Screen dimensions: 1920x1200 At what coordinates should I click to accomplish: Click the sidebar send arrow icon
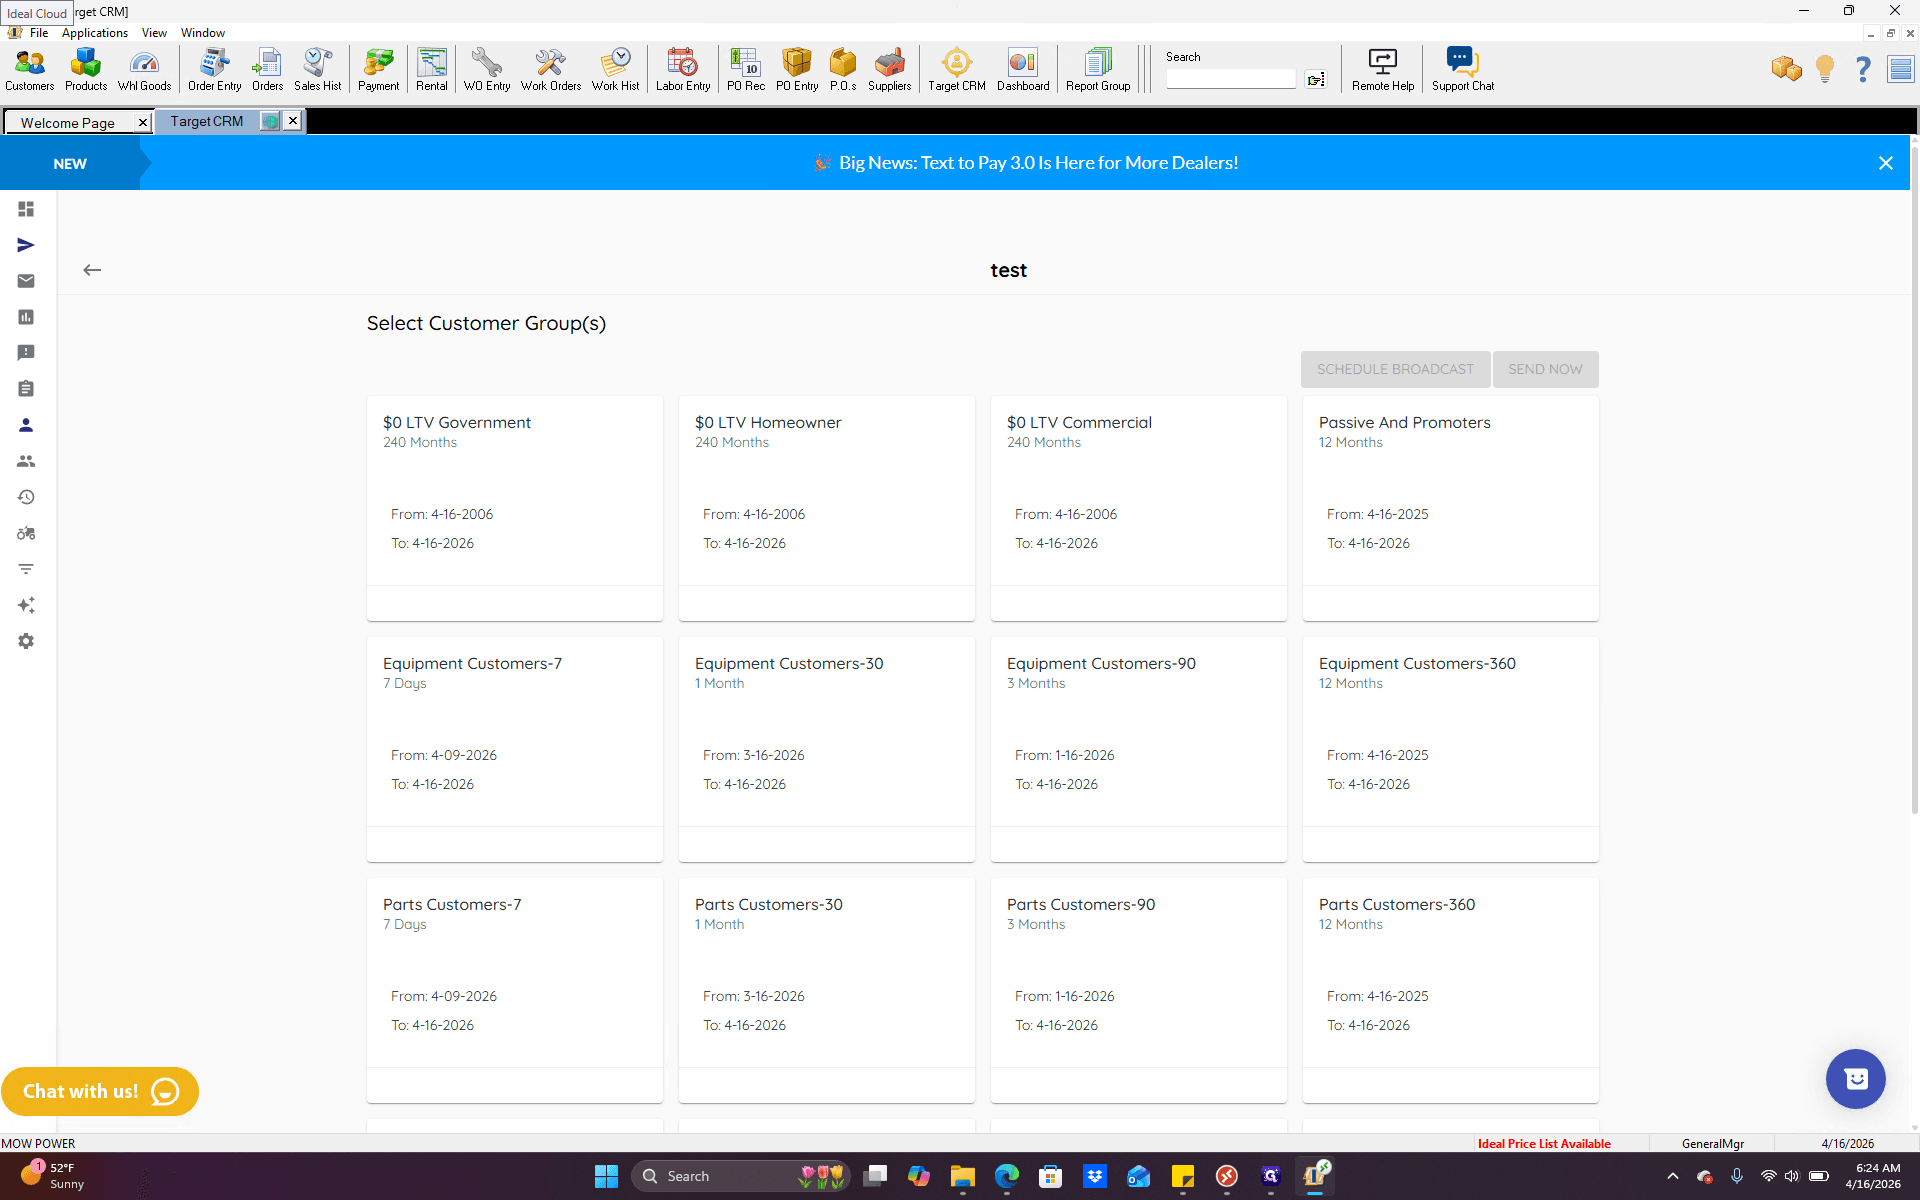(x=26, y=245)
